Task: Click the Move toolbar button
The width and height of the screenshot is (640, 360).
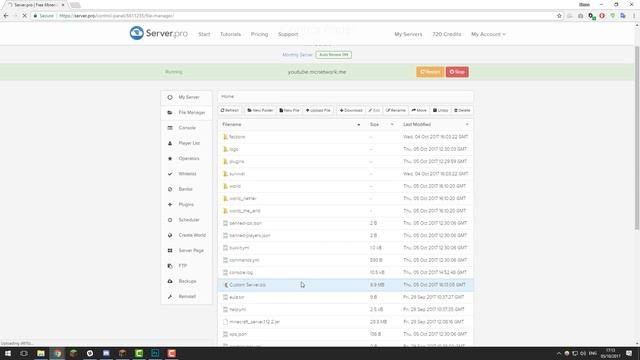Action: pos(419,110)
